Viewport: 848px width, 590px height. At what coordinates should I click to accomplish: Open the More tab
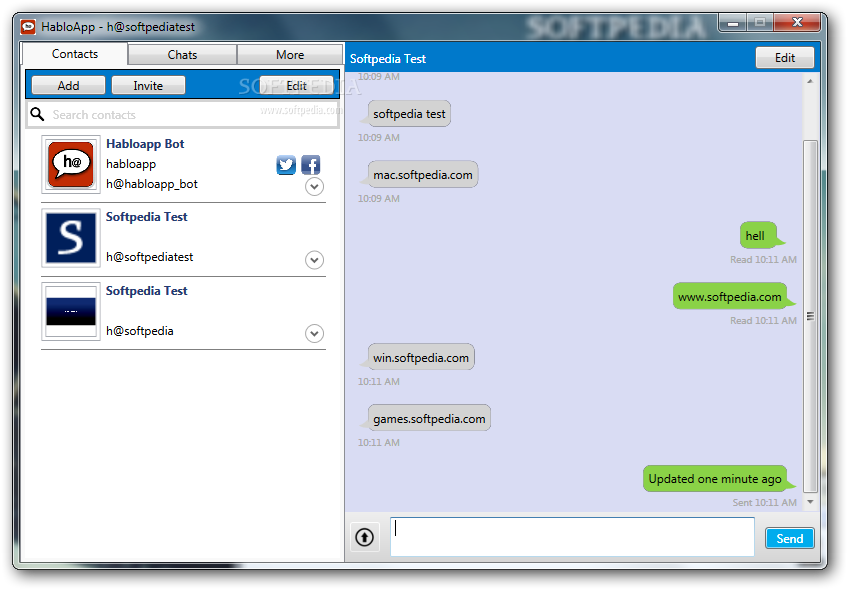290,55
